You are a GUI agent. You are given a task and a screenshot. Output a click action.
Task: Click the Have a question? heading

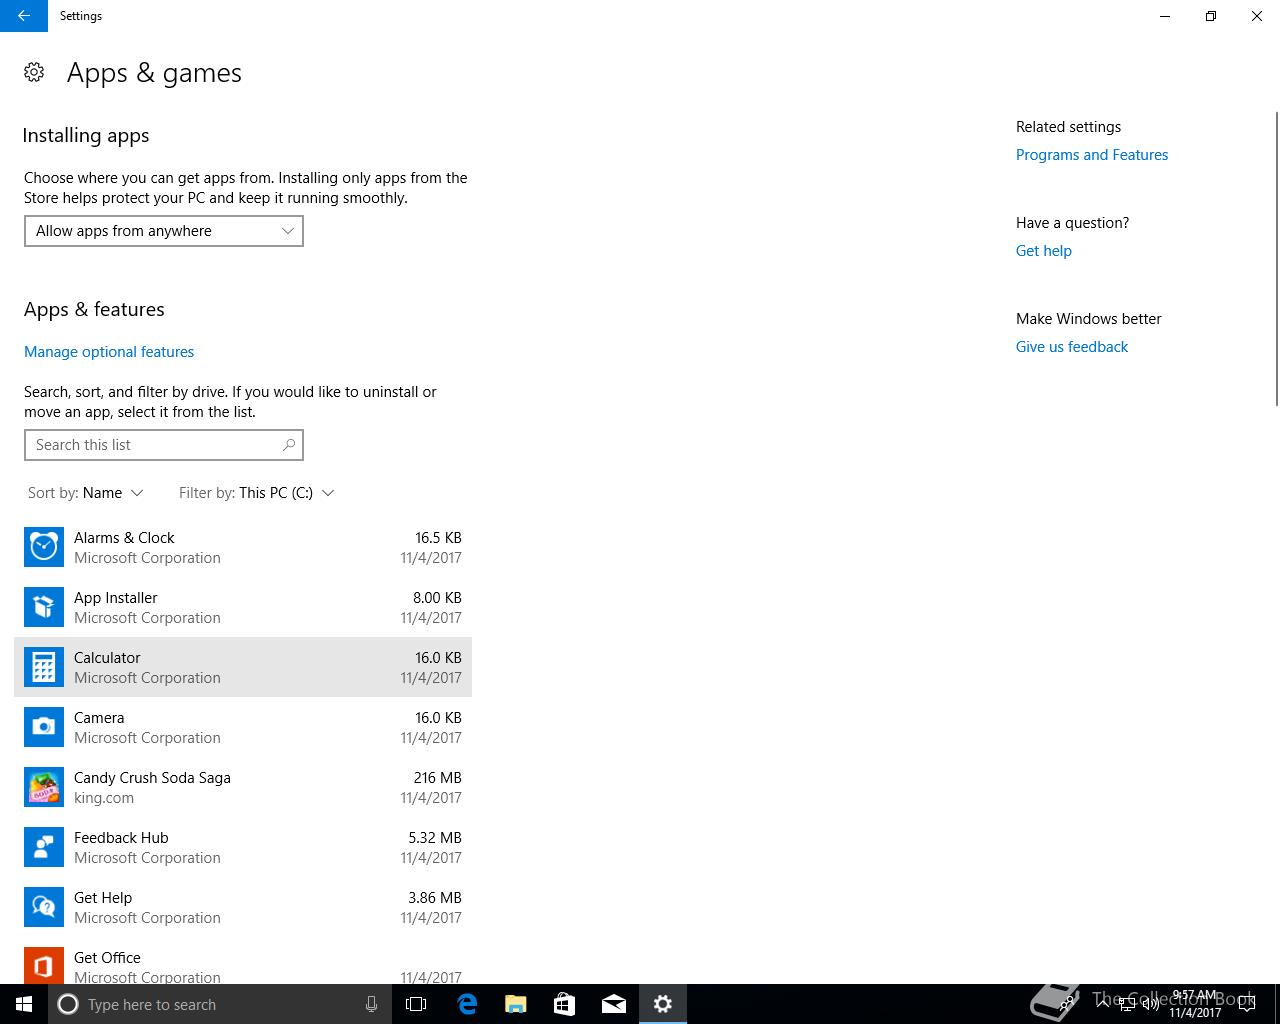[x=1072, y=223]
